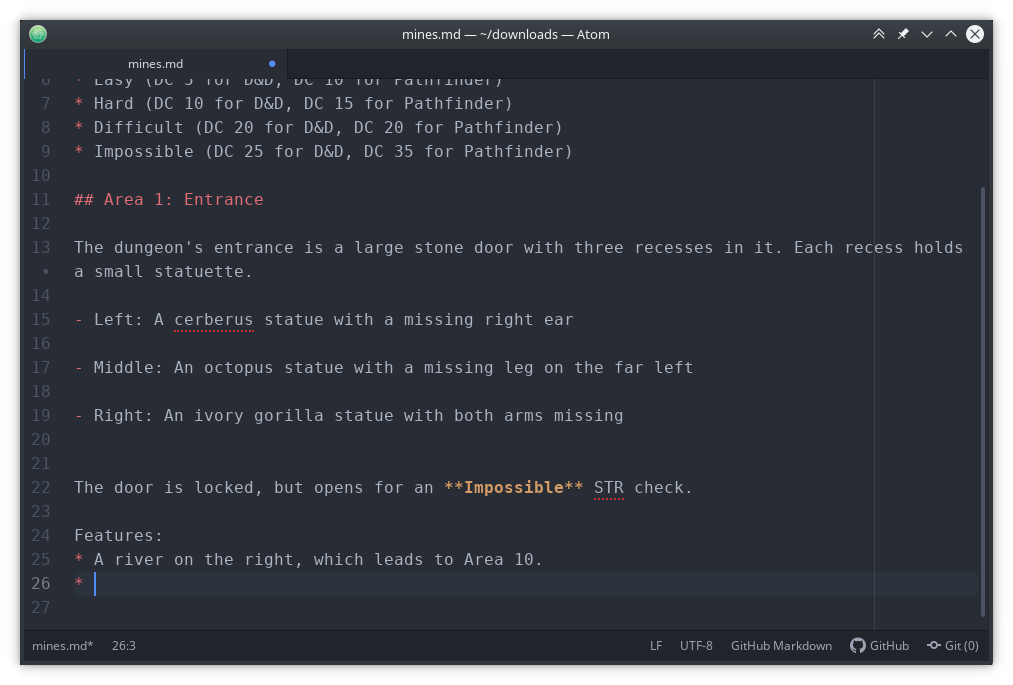
Task: Toggle keep-window-above with the double-chevron icon
Action: (x=877, y=33)
